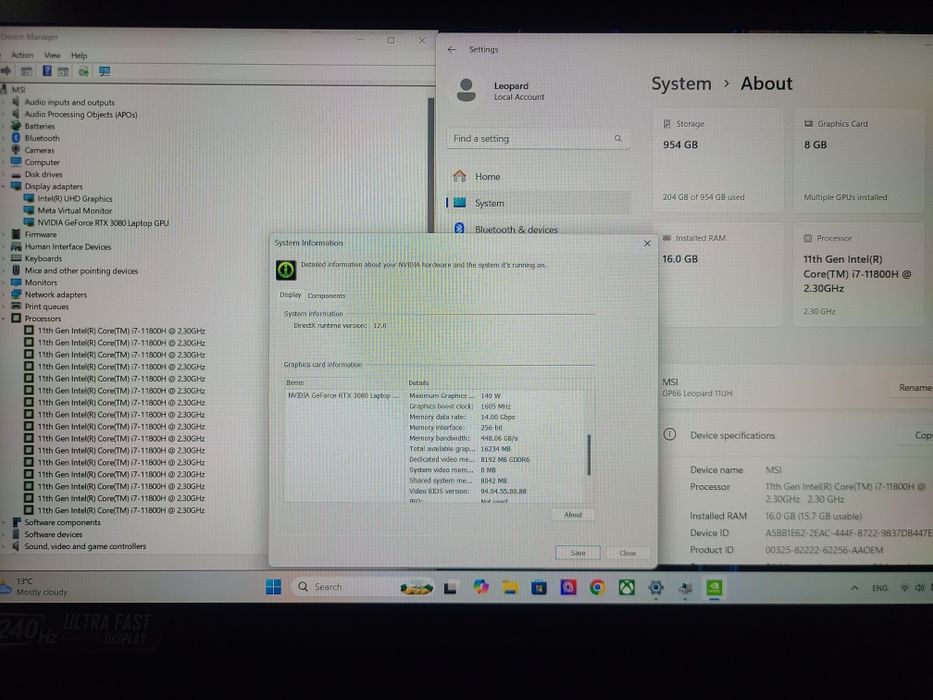Select Meta Virtual Monitor device
The height and width of the screenshot is (700, 933).
pos(74,211)
